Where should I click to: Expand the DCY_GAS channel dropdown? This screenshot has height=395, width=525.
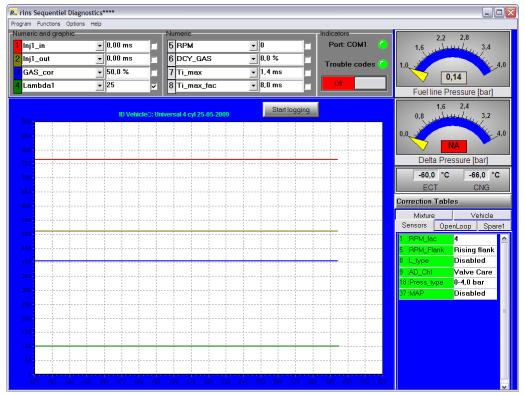(253, 59)
